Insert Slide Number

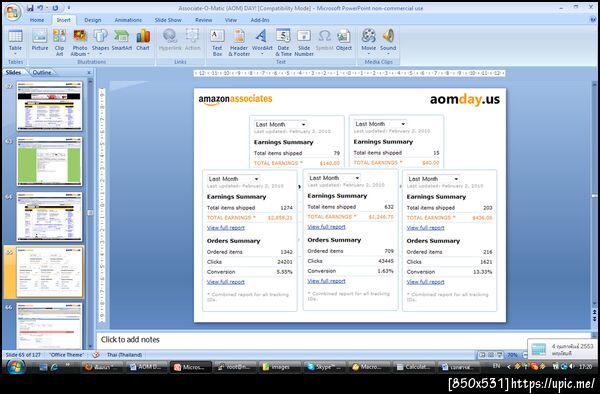(x=304, y=42)
